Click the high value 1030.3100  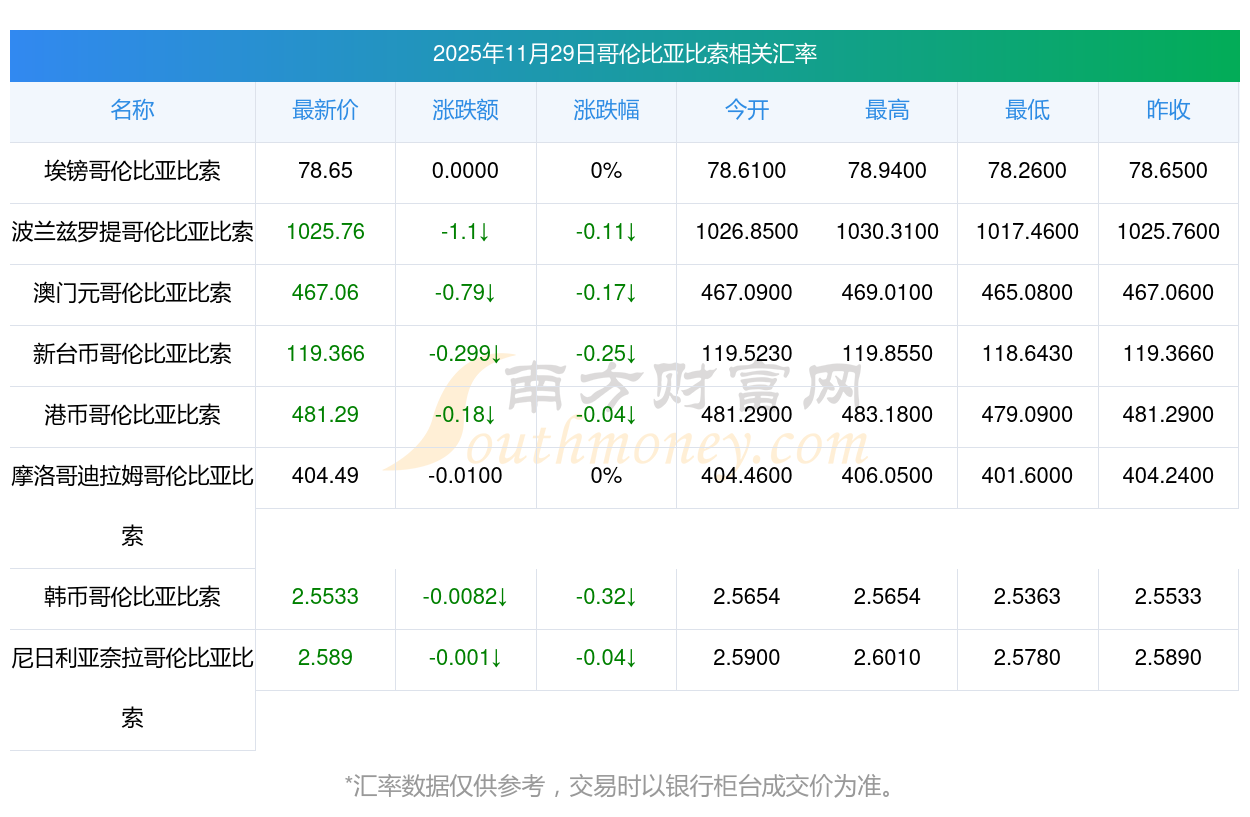coord(887,232)
